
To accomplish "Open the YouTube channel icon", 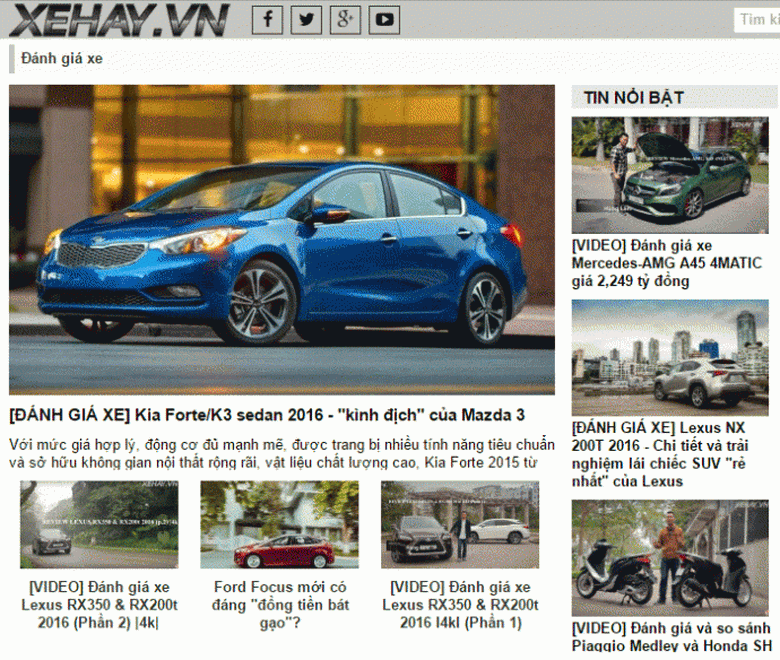I will pyautogui.click(x=384, y=19).
